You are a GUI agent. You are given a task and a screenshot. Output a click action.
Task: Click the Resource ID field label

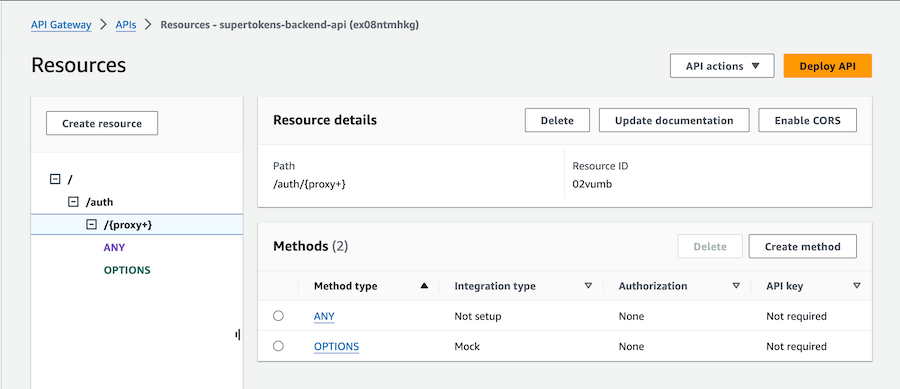click(600, 166)
